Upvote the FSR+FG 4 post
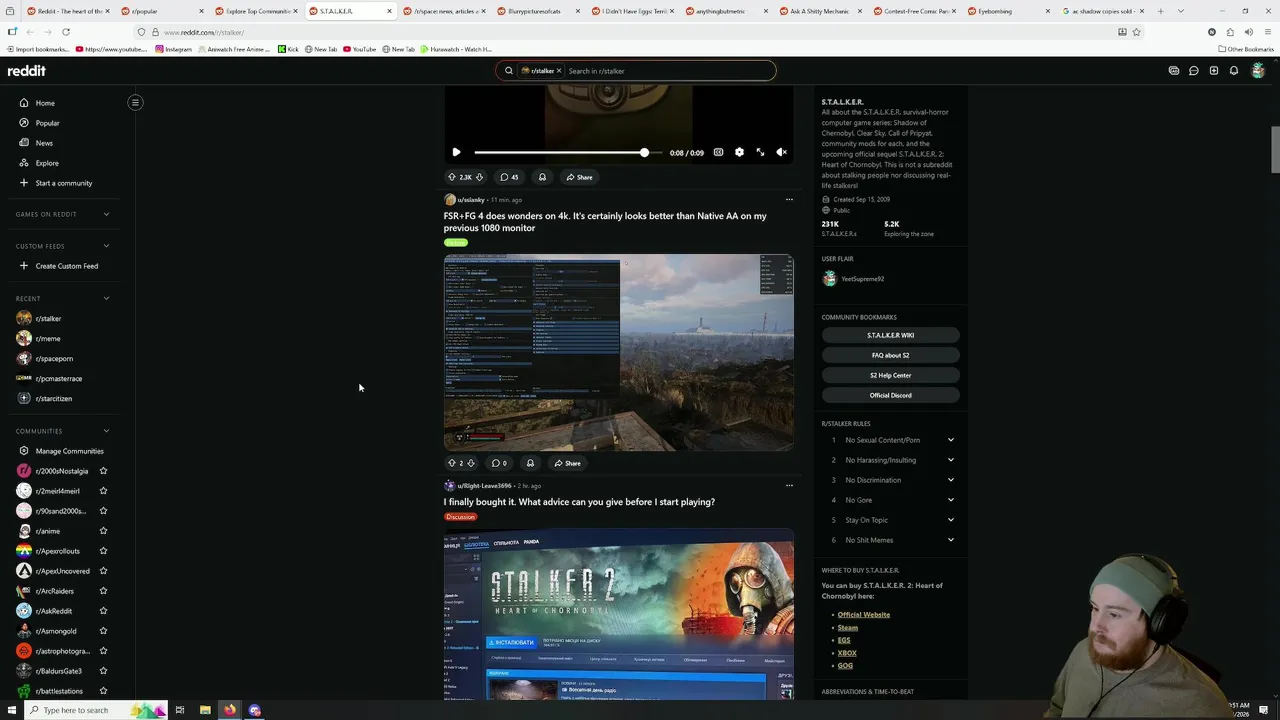The width and height of the screenshot is (1280, 720). (451, 463)
